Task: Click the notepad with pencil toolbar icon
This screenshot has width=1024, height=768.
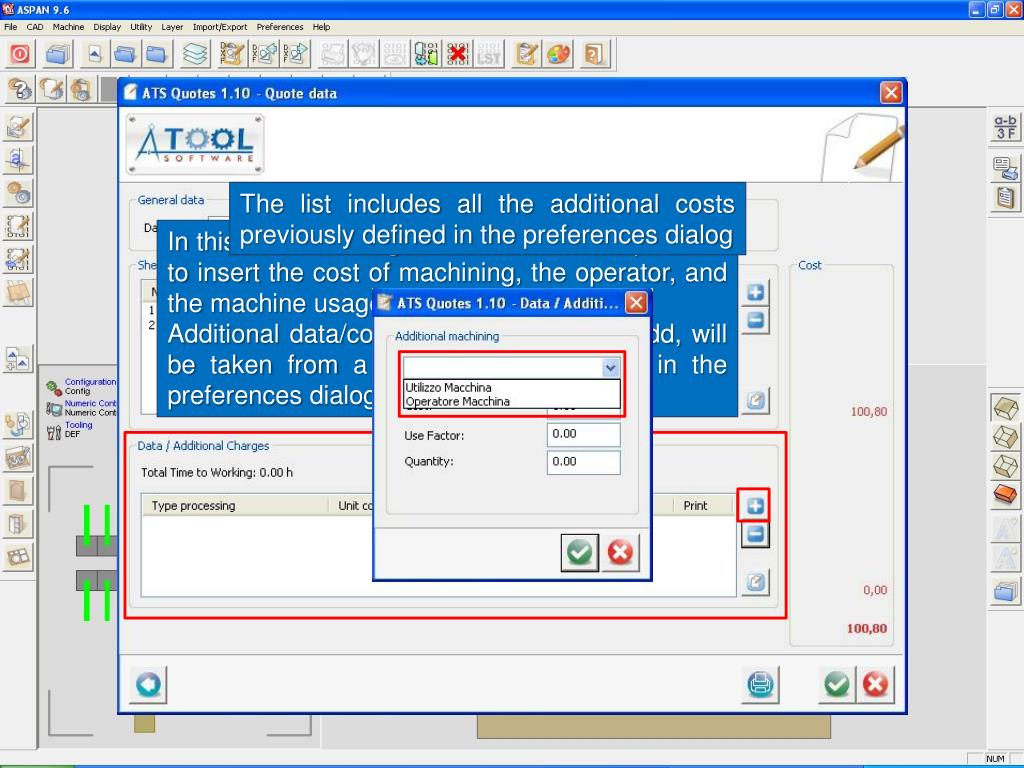Action: point(526,54)
